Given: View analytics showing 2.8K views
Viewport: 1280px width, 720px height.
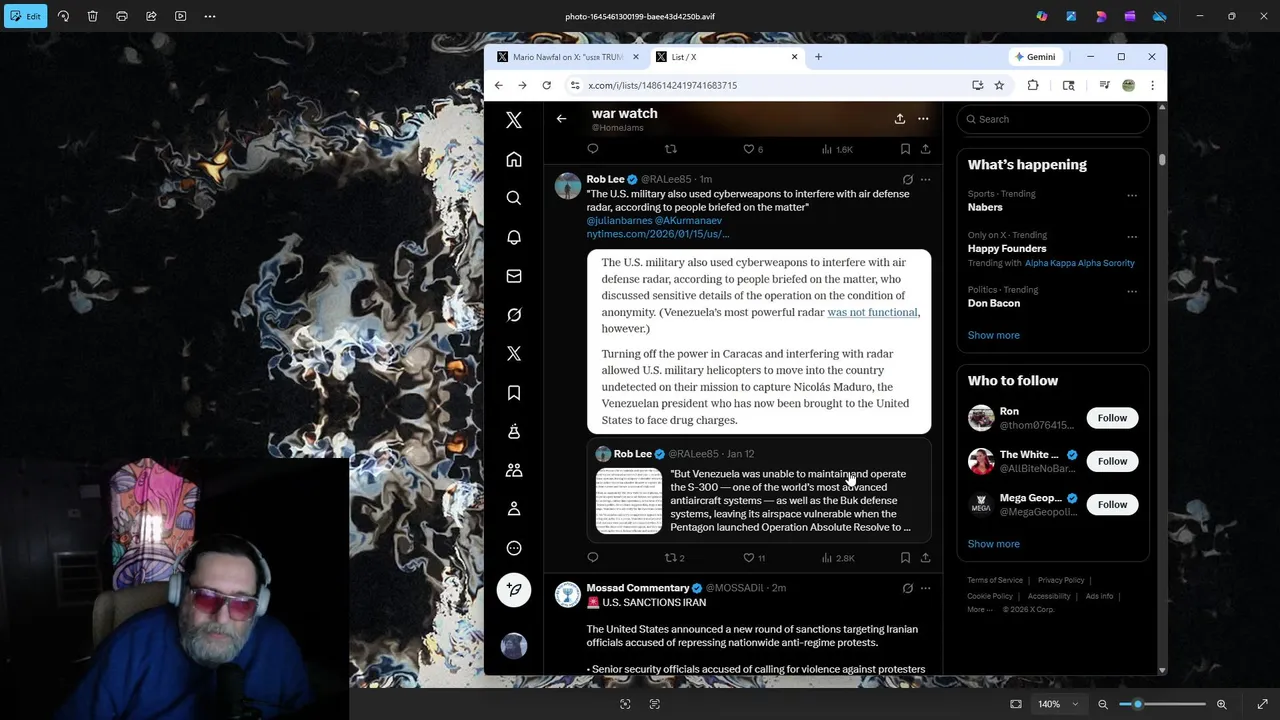Looking at the screenshot, I should pos(838,558).
